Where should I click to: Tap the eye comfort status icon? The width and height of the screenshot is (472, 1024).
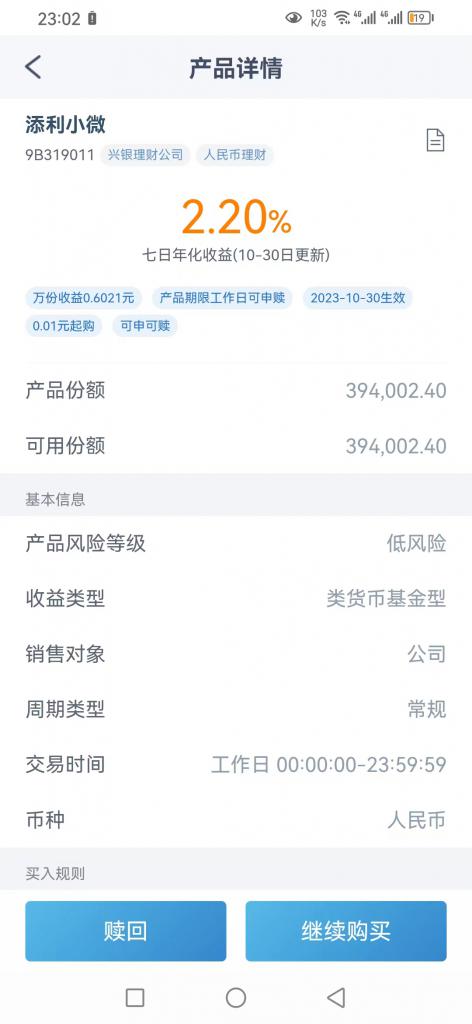click(x=294, y=18)
